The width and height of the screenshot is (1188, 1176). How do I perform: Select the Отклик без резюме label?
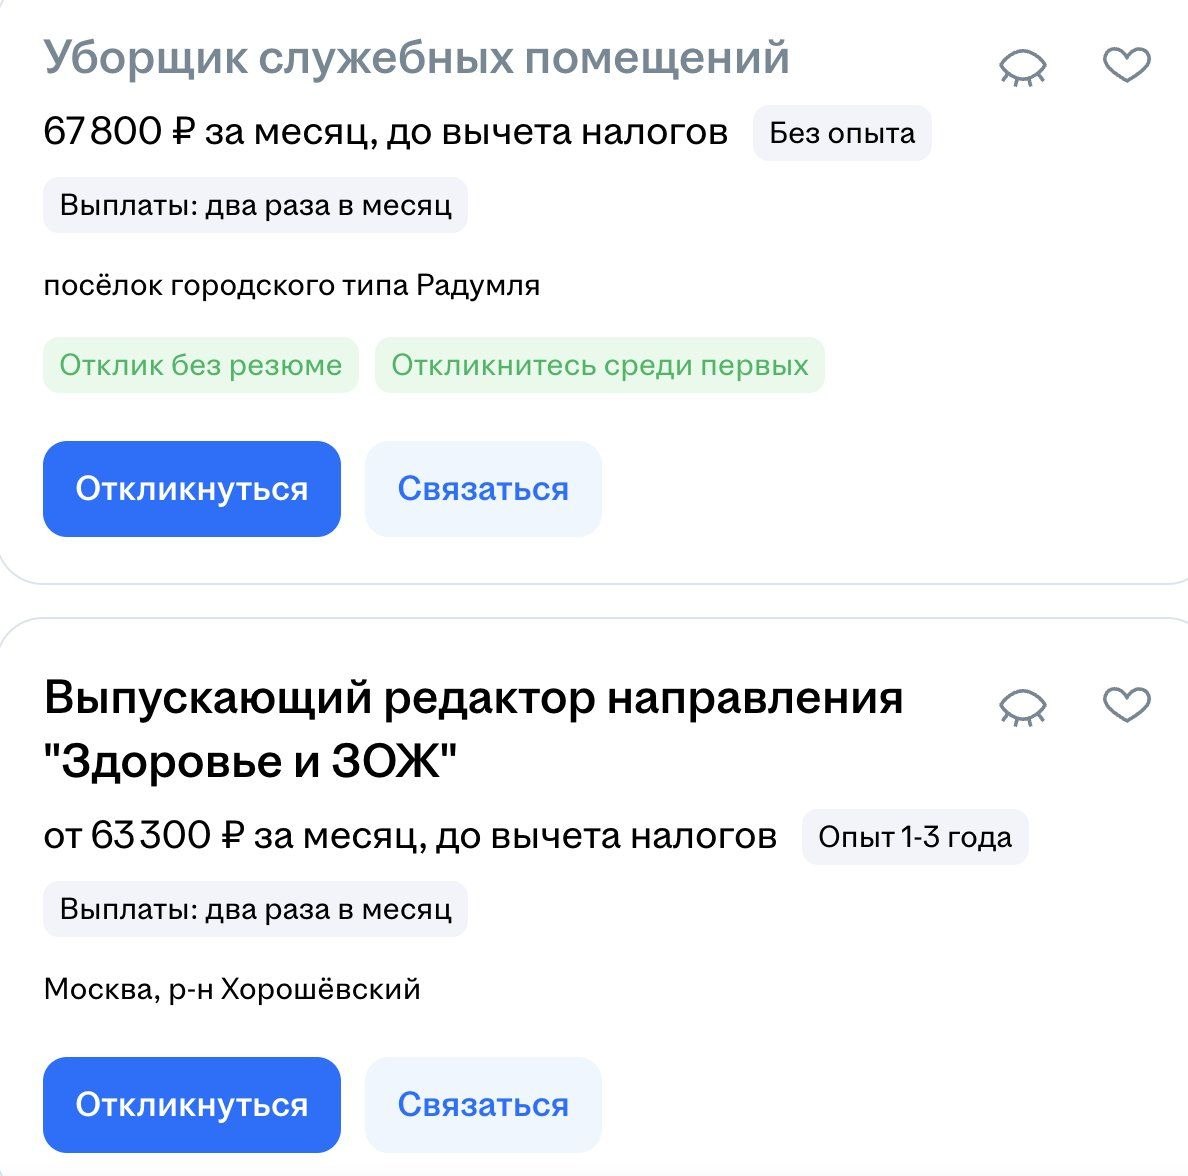pos(200,365)
